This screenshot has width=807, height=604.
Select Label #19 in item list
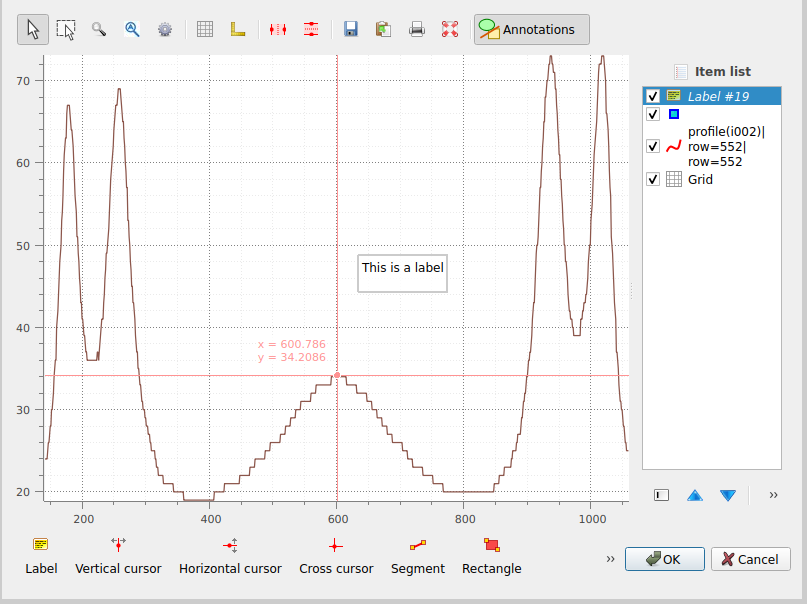click(x=712, y=96)
